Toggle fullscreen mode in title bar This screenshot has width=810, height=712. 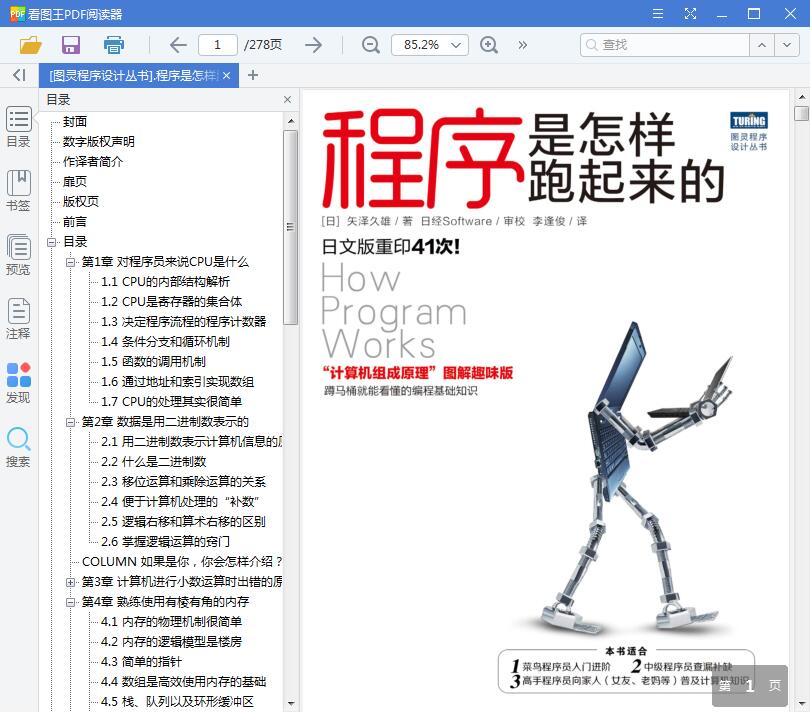[x=690, y=13]
